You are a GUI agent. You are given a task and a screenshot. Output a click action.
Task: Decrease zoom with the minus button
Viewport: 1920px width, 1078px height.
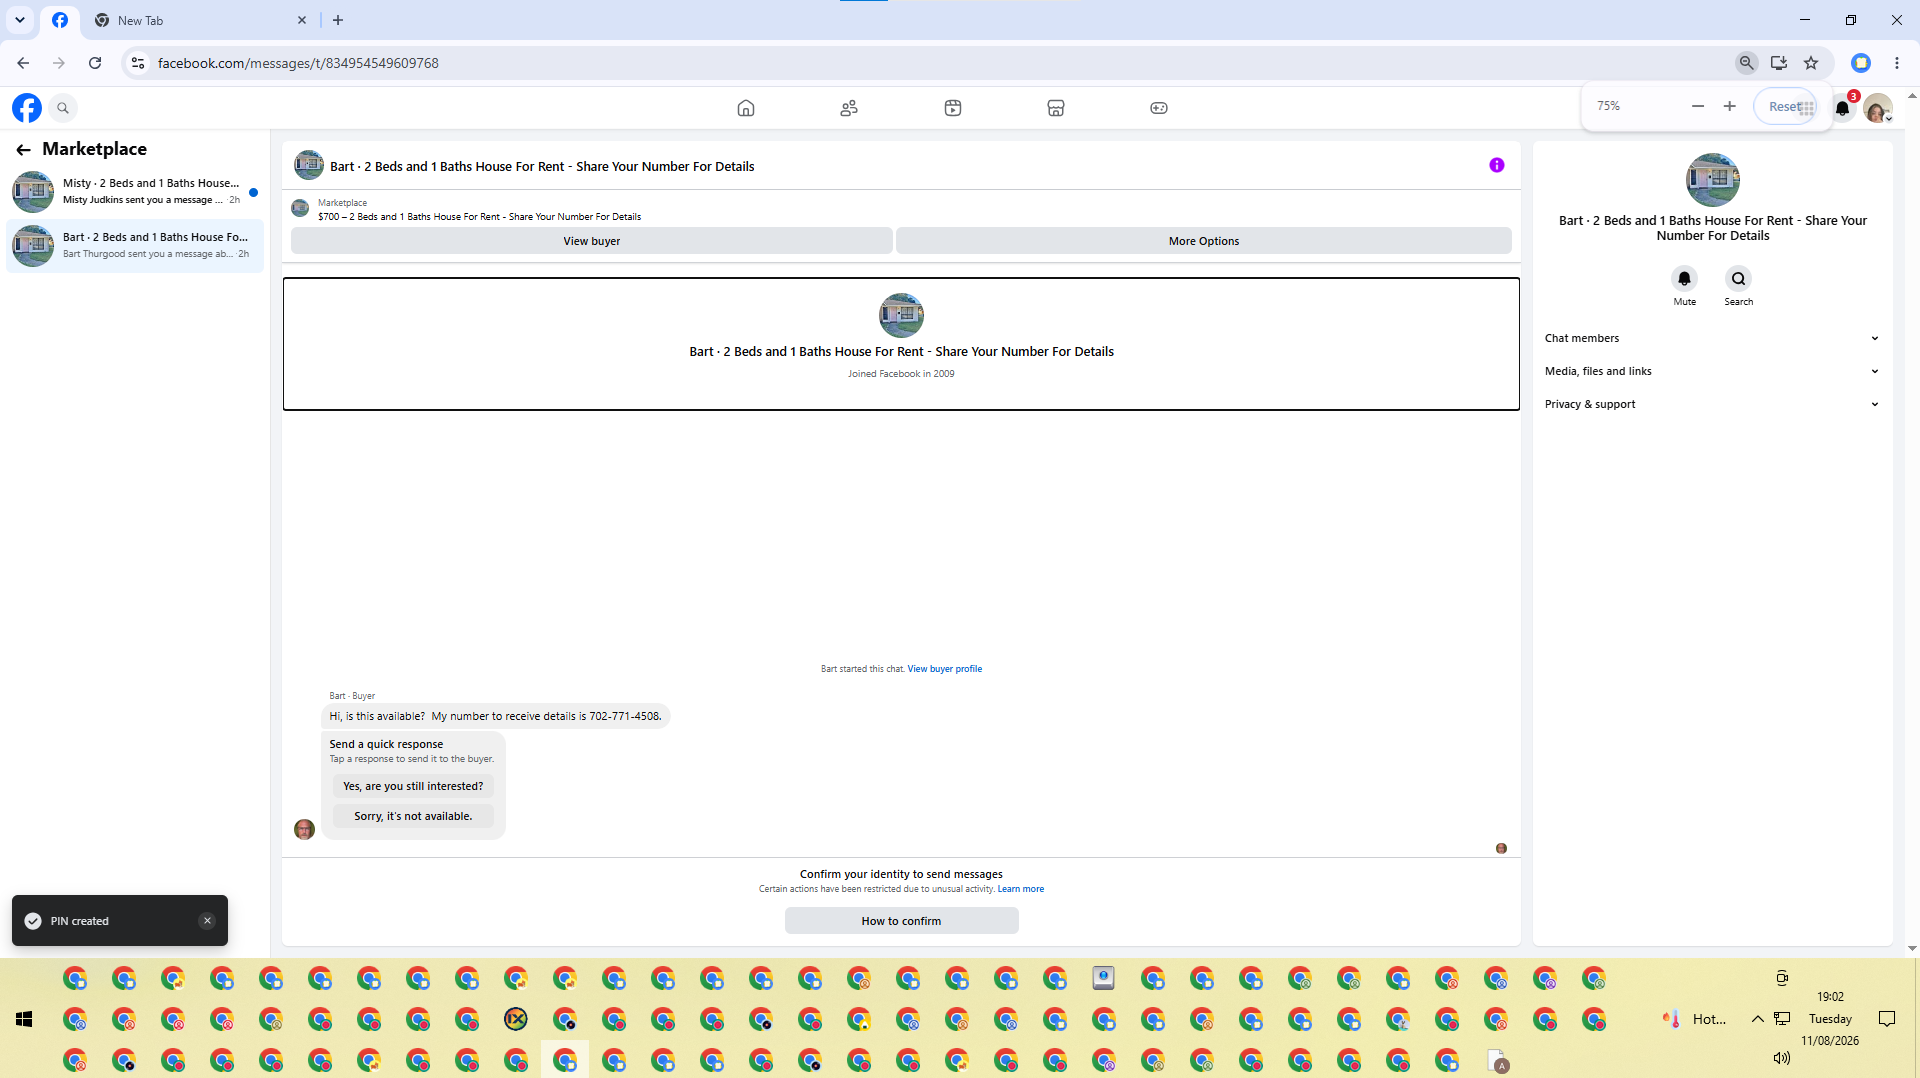1698,106
